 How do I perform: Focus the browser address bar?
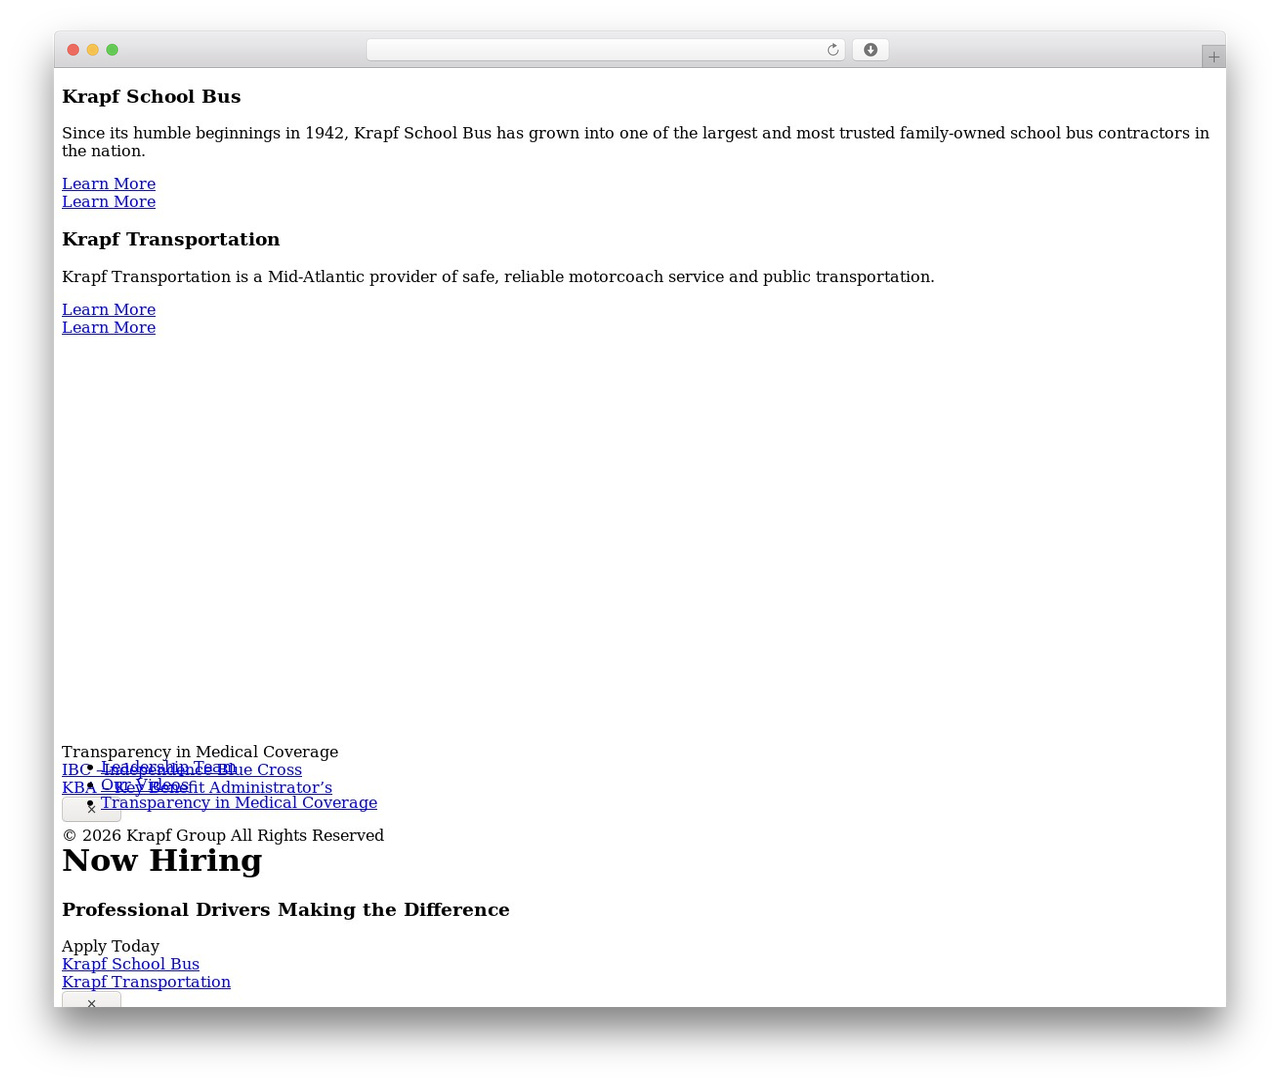pyautogui.click(x=605, y=50)
